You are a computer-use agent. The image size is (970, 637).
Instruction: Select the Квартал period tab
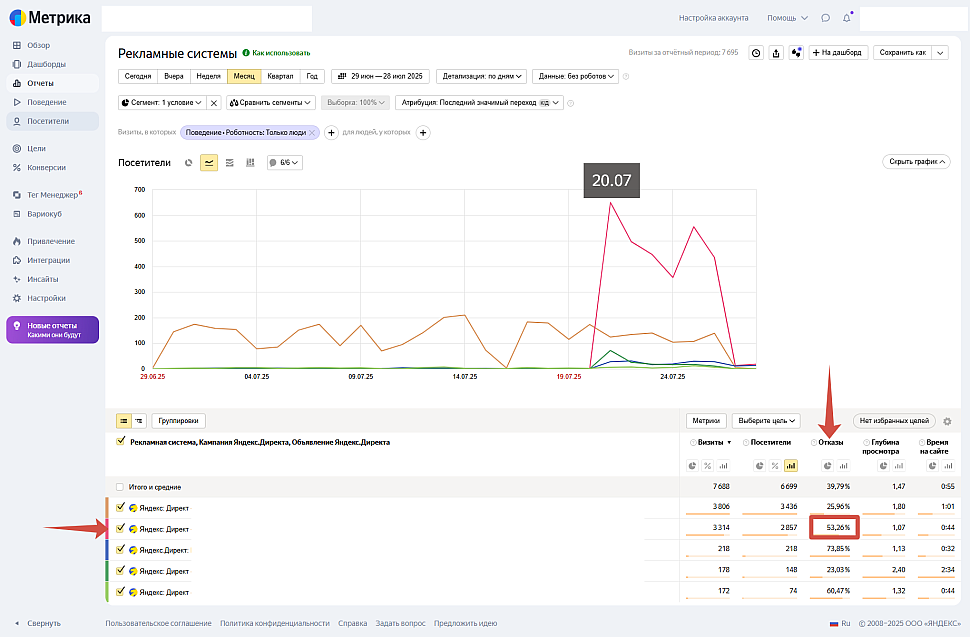tap(280, 76)
